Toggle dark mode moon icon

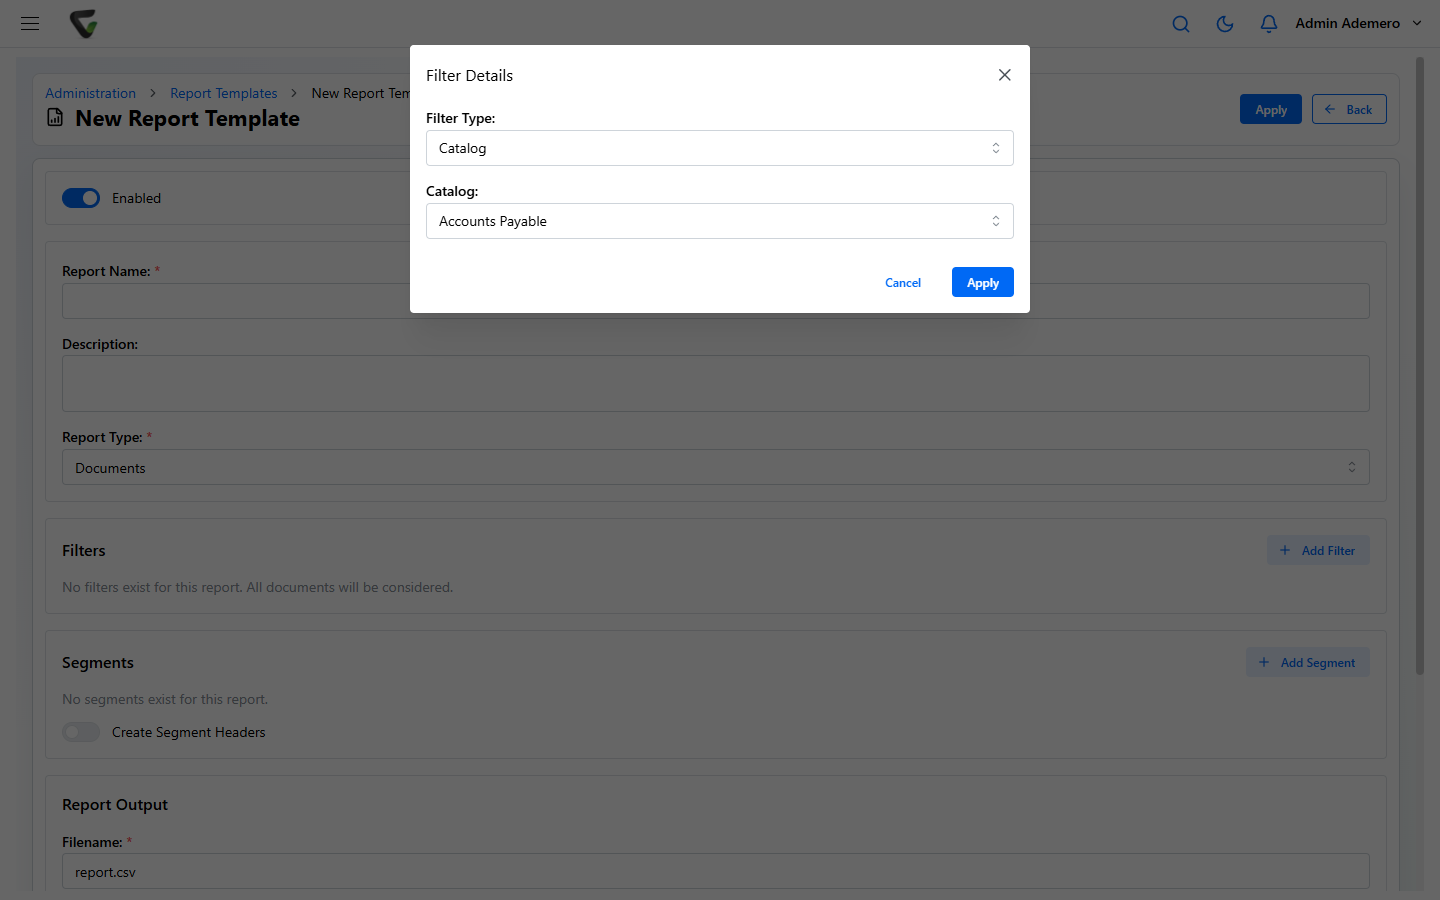click(1225, 24)
